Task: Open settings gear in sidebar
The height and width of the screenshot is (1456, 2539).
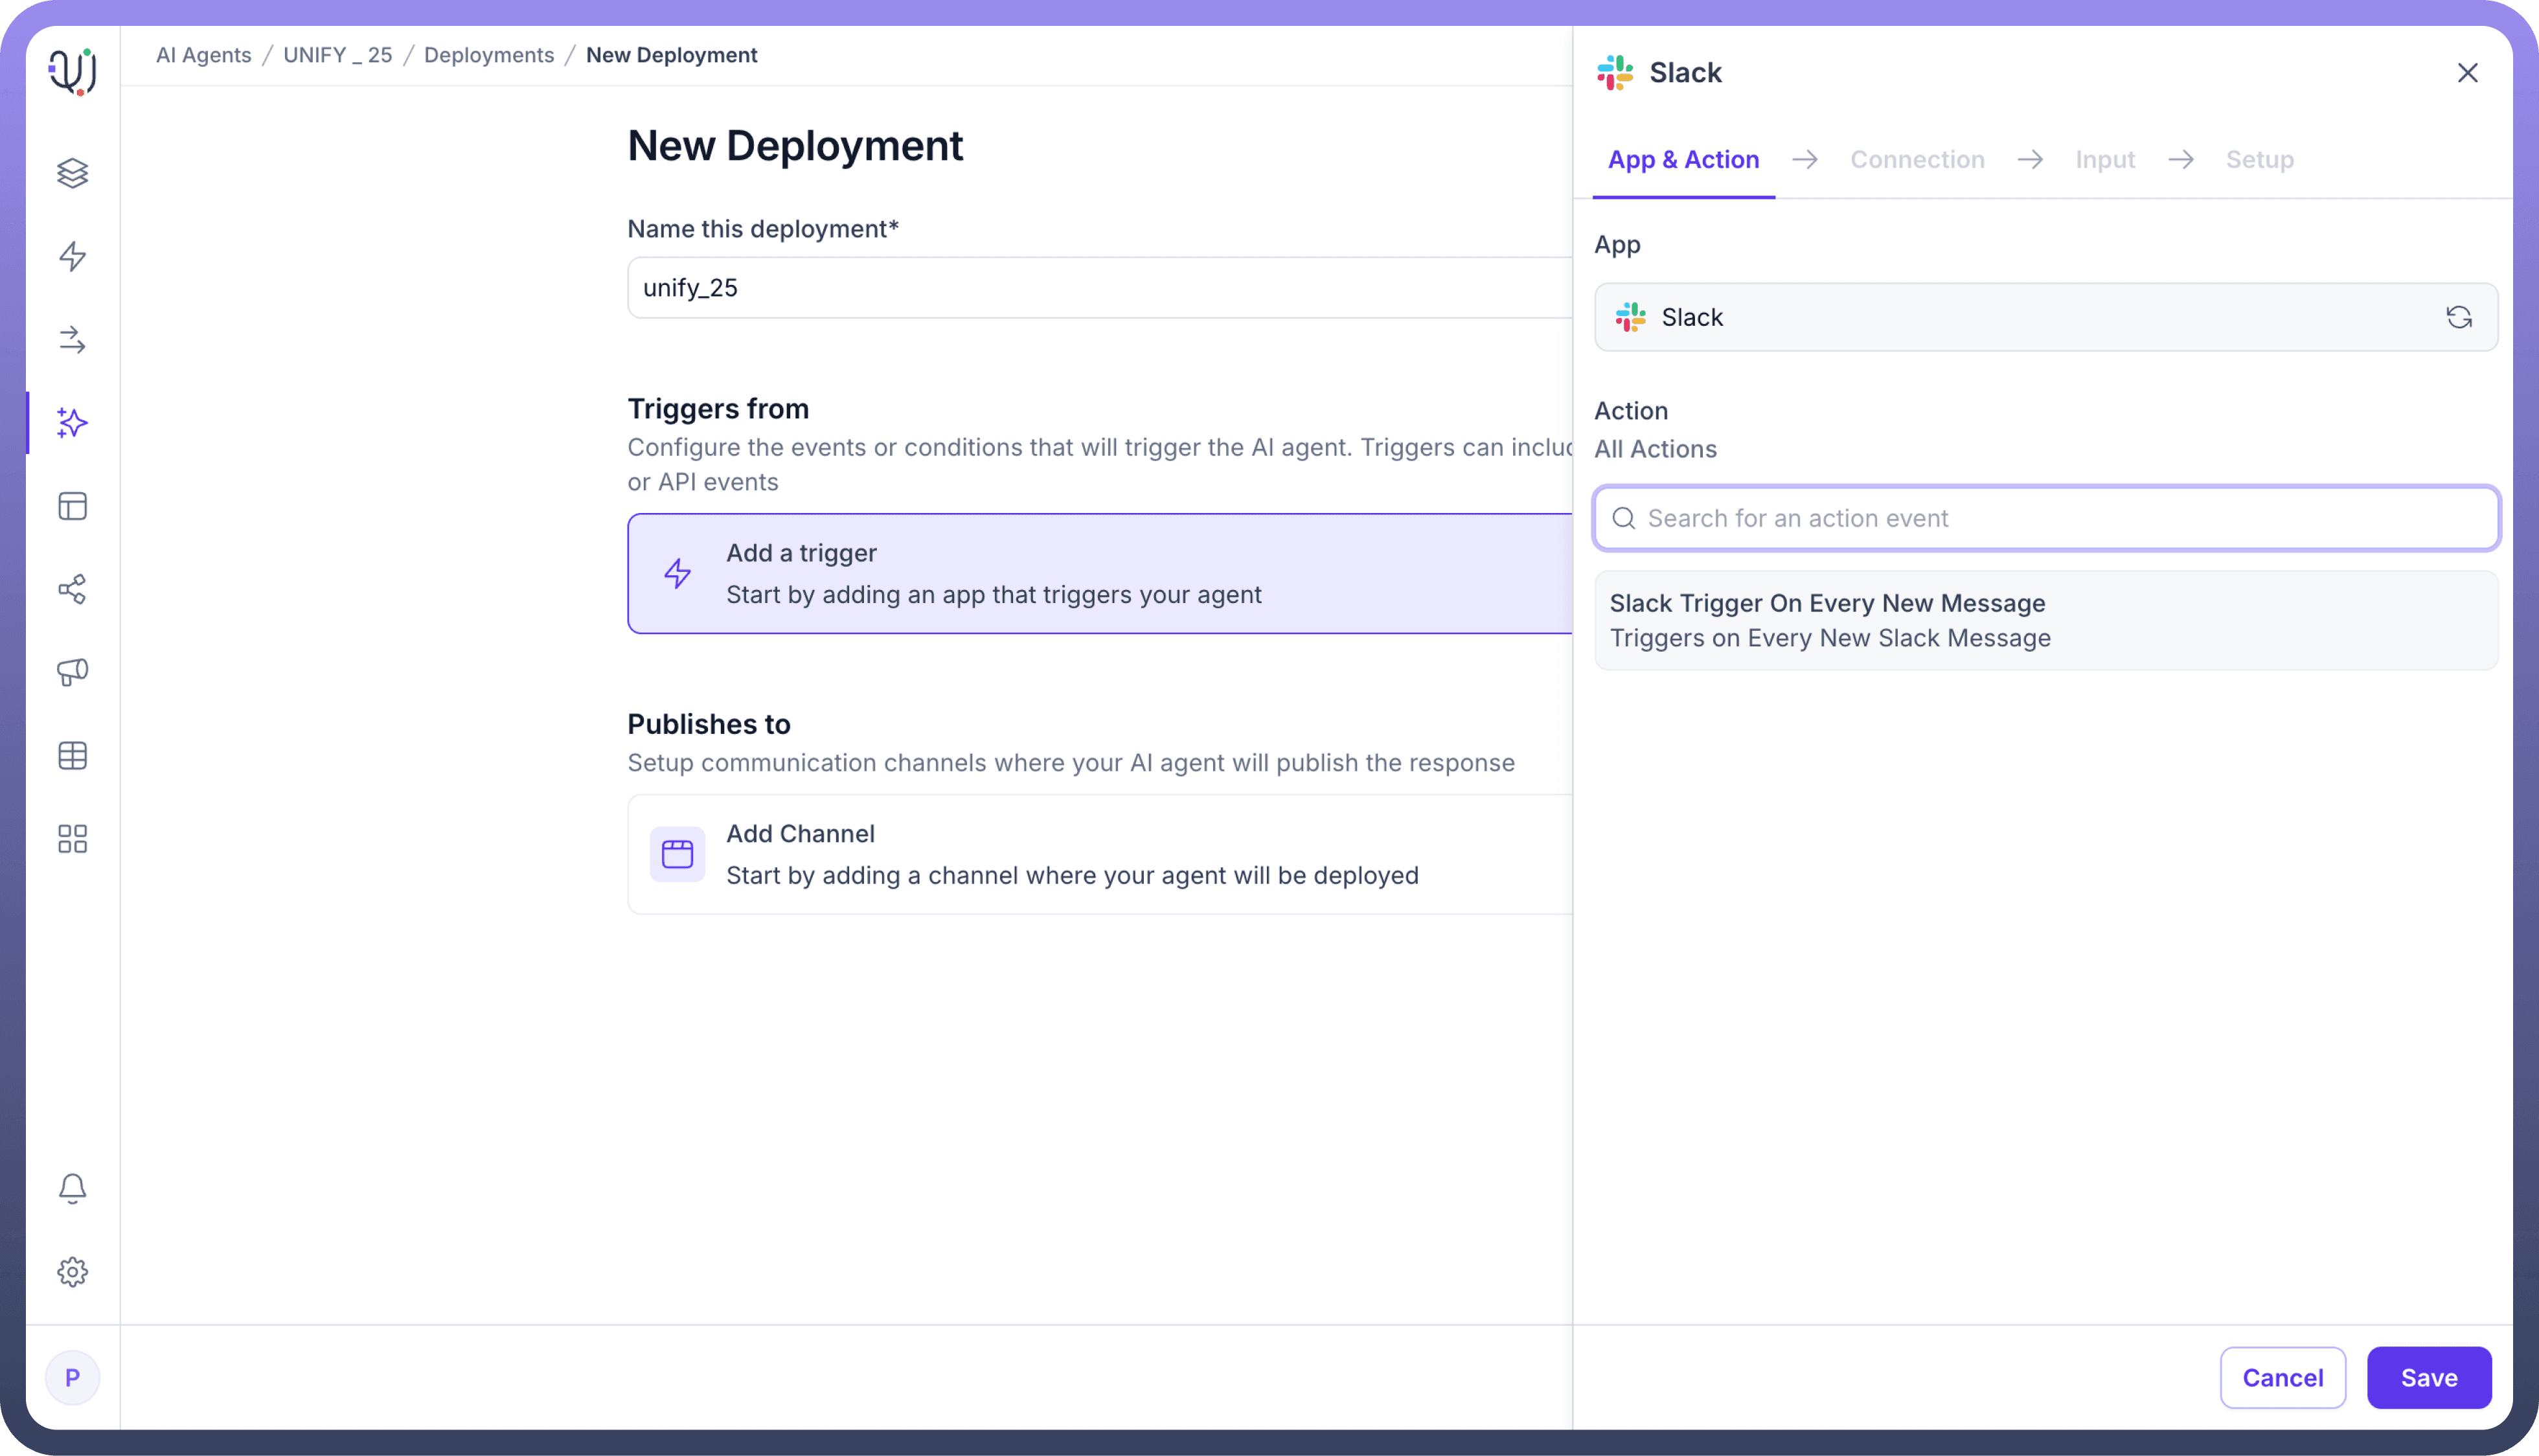Action: click(72, 1272)
